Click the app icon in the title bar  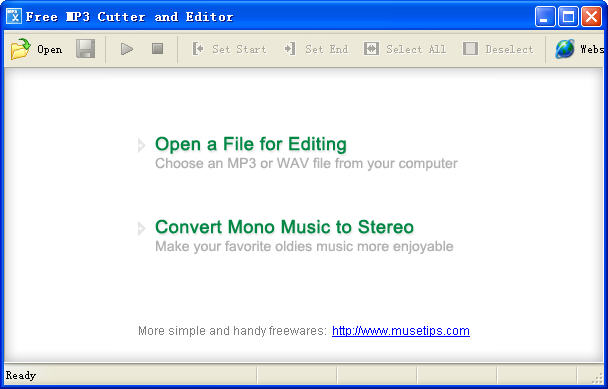point(14,16)
